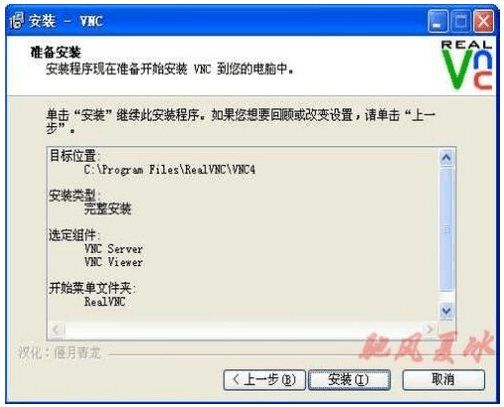Select the VNC Server component line

(x=113, y=249)
